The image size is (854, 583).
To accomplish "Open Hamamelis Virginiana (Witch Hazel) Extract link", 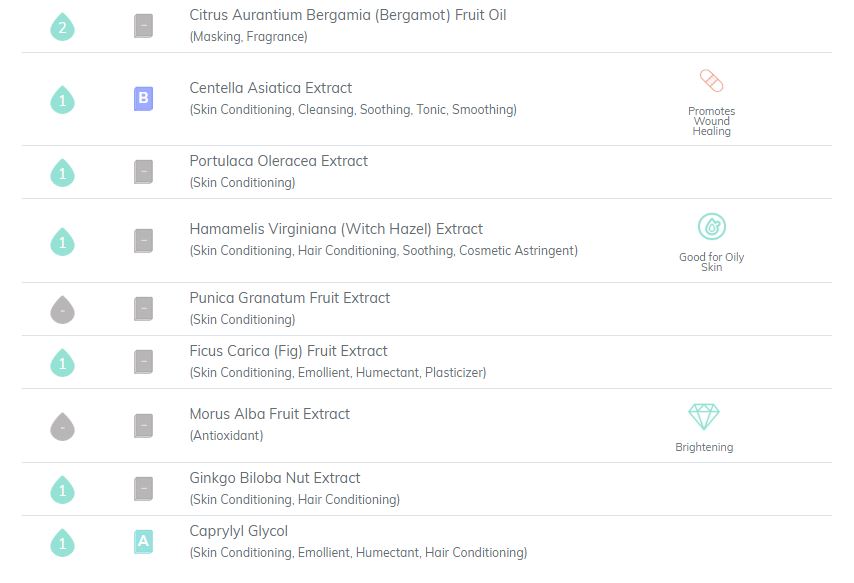I will [x=336, y=229].
